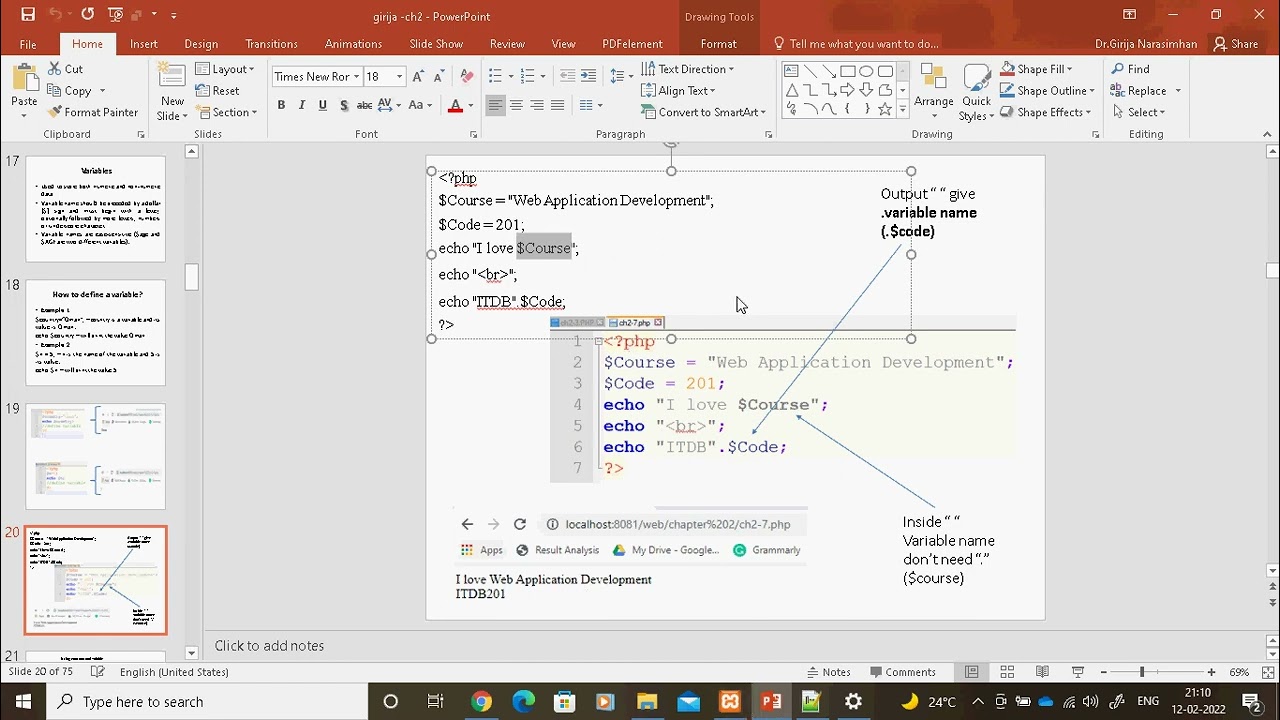The width and height of the screenshot is (1280, 720).
Task: Center align the text
Action: pyautogui.click(x=516, y=105)
